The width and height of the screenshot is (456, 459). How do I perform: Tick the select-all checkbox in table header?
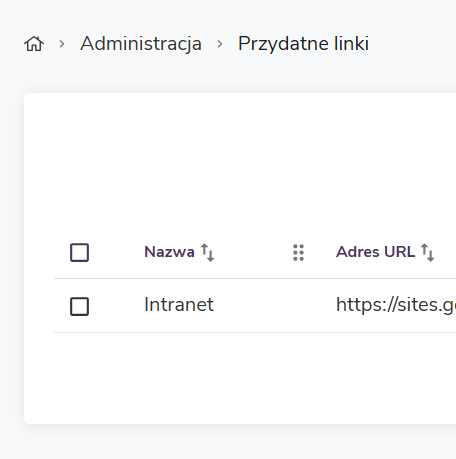(79, 252)
